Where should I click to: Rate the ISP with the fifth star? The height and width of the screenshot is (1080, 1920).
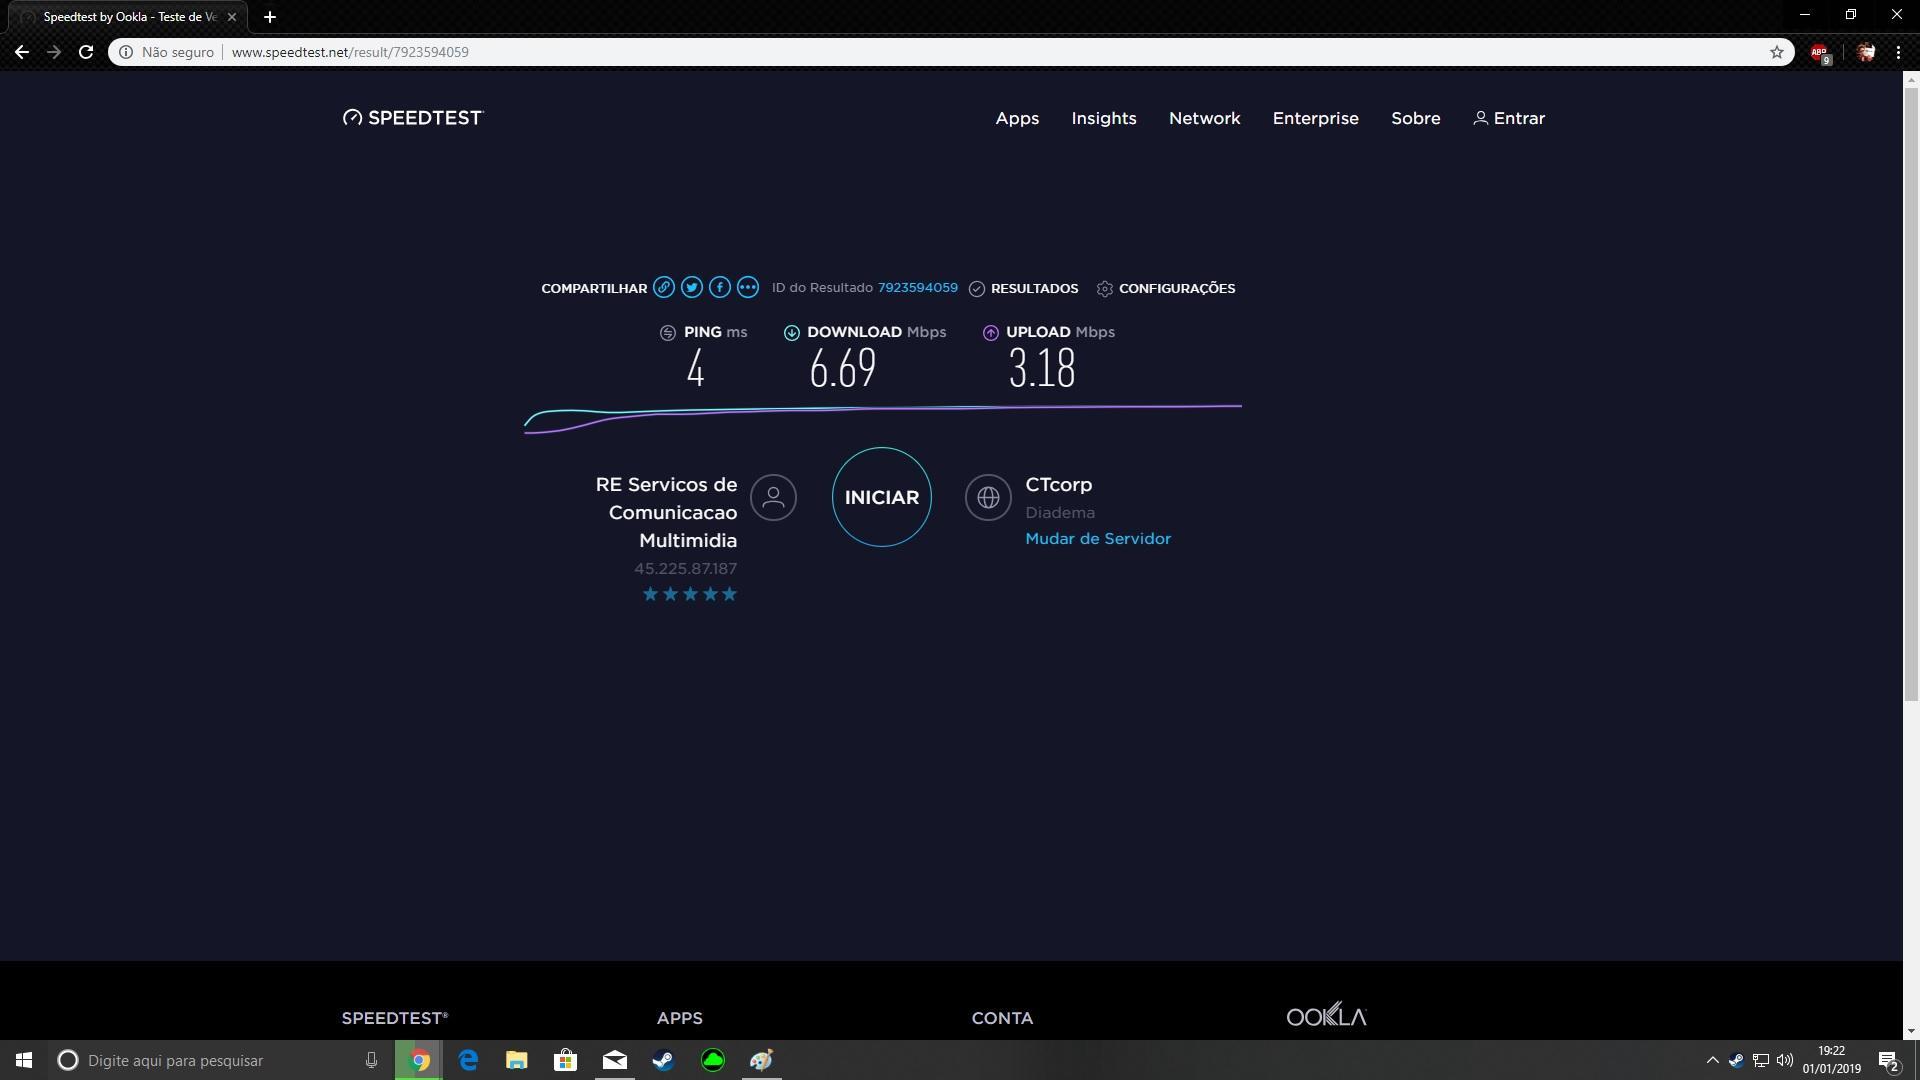click(729, 595)
